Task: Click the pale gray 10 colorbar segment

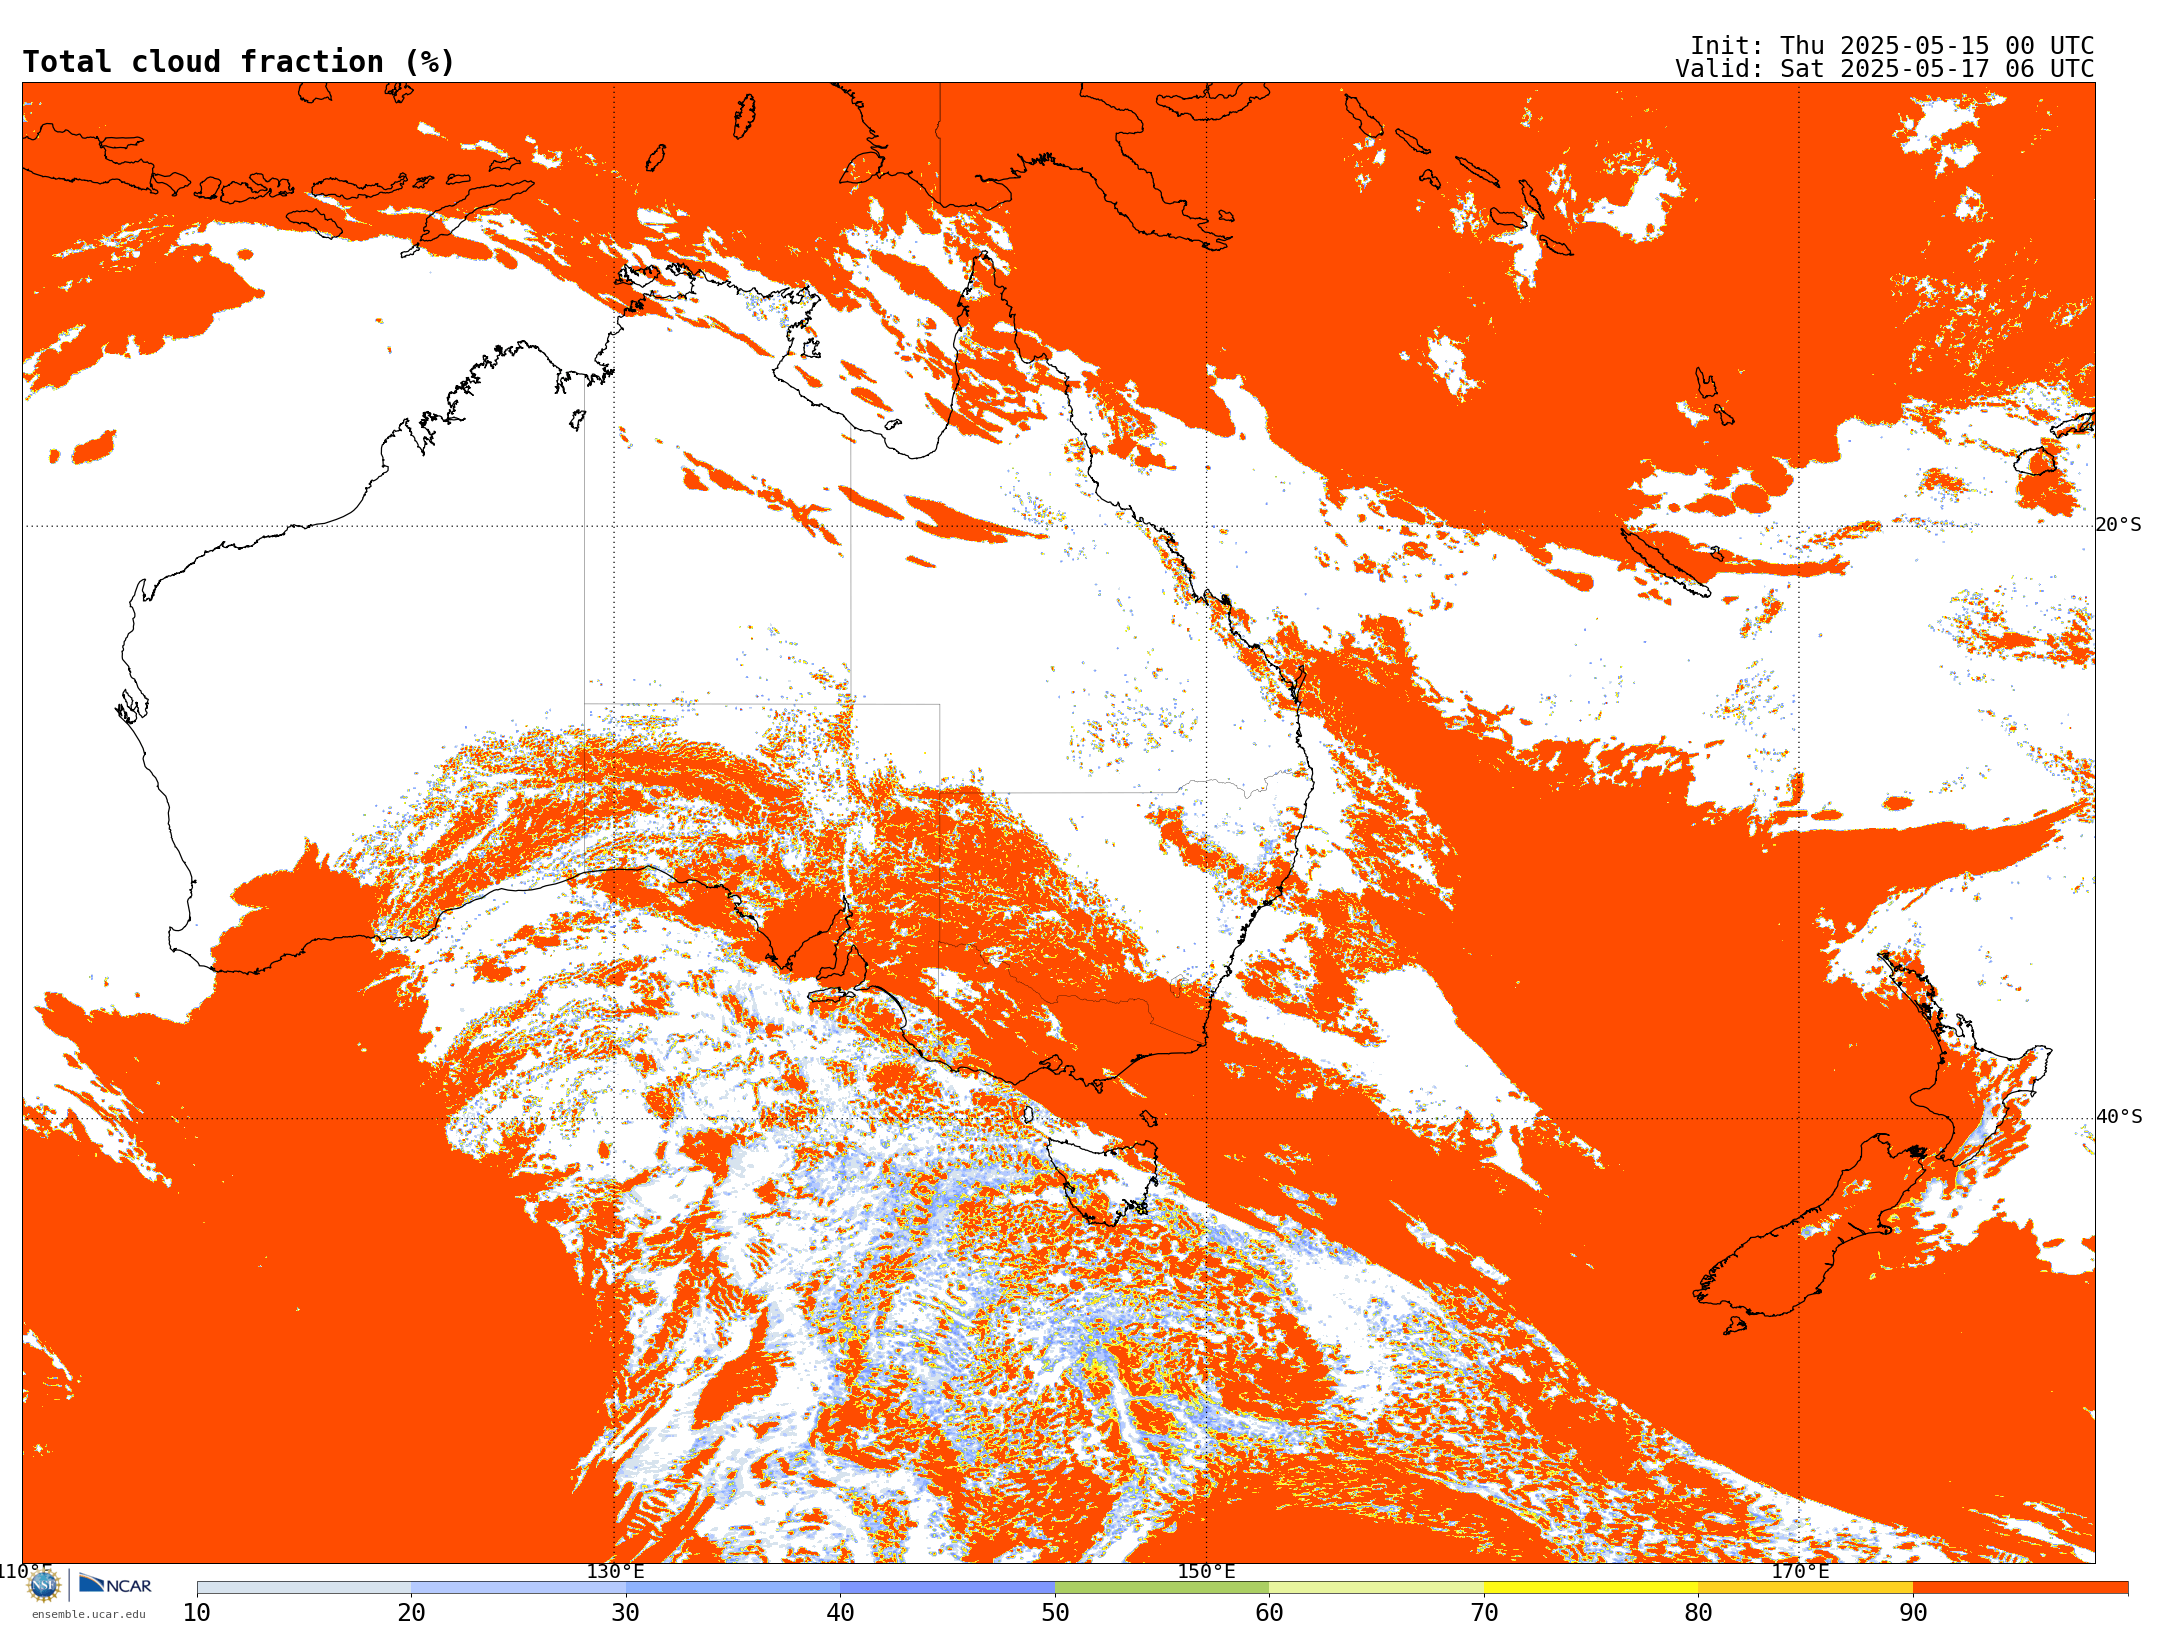Action: 304,1588
